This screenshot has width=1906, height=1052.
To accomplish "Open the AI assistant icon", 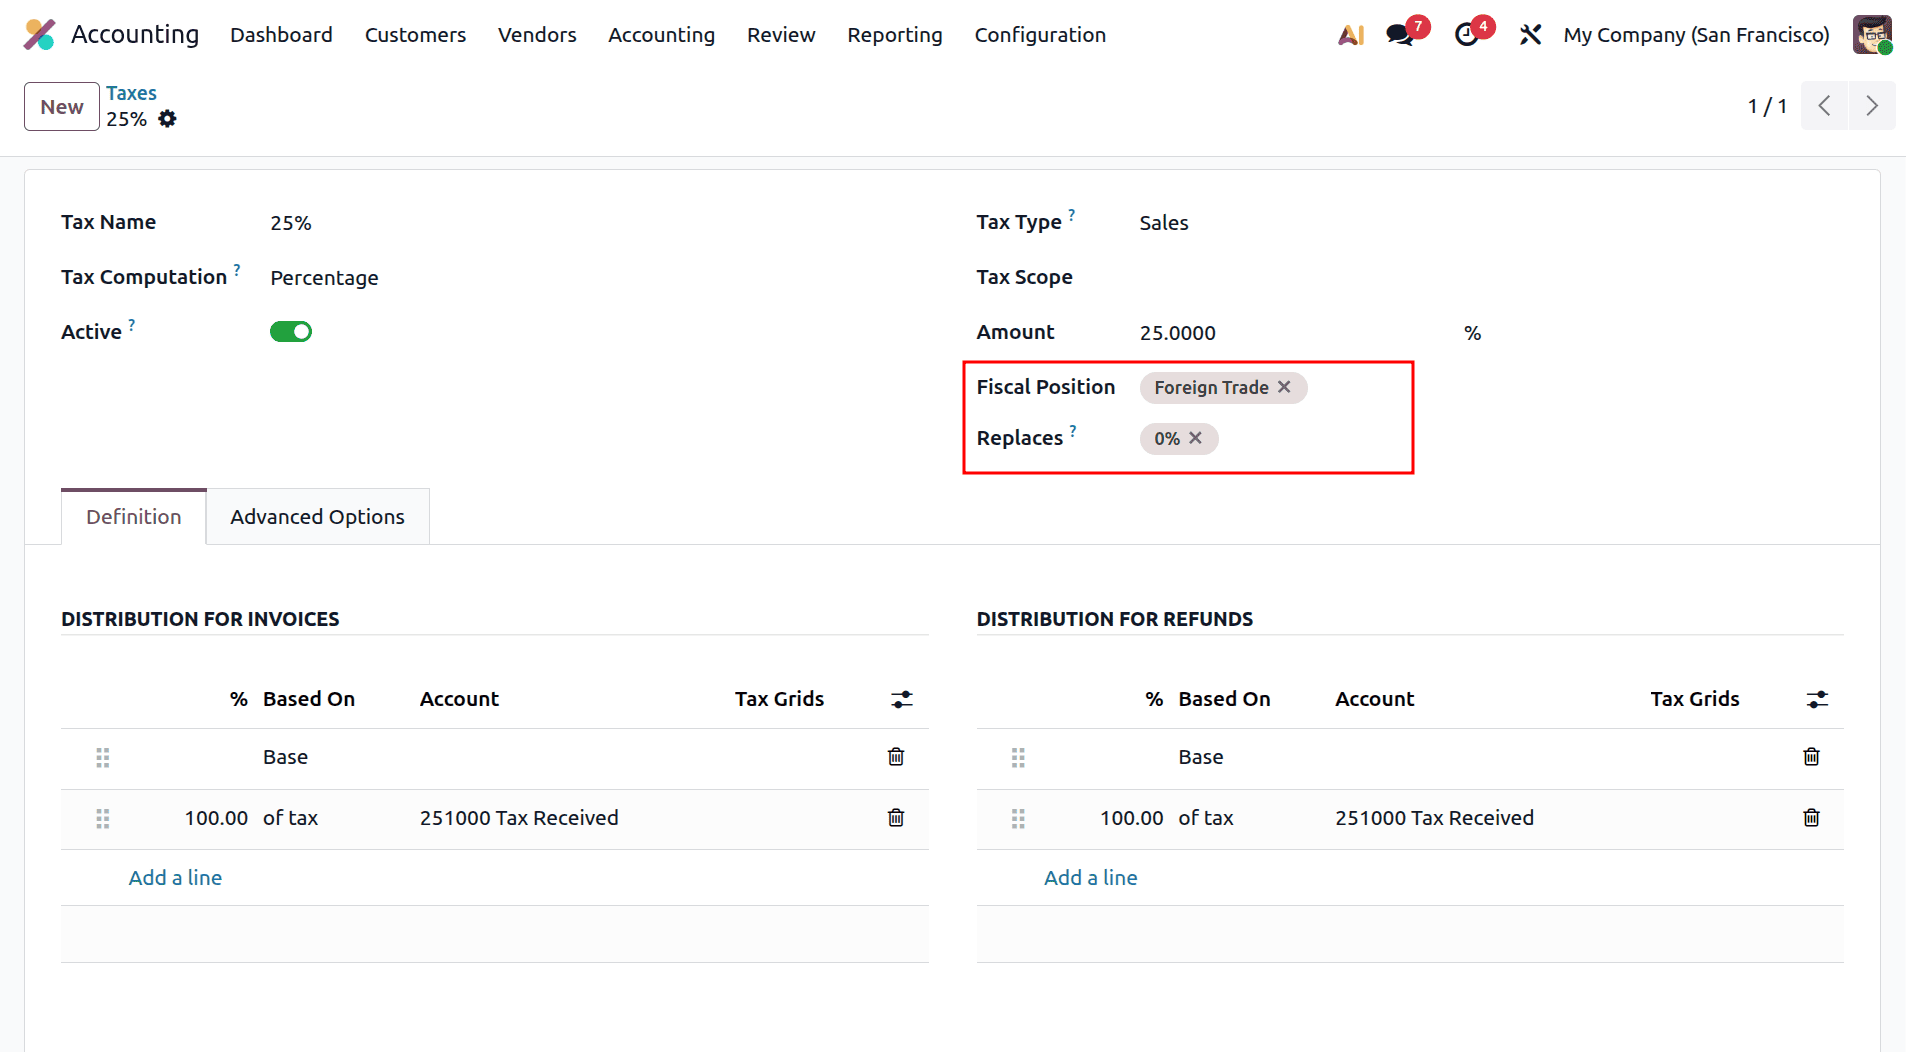I will pos(1351,35).
